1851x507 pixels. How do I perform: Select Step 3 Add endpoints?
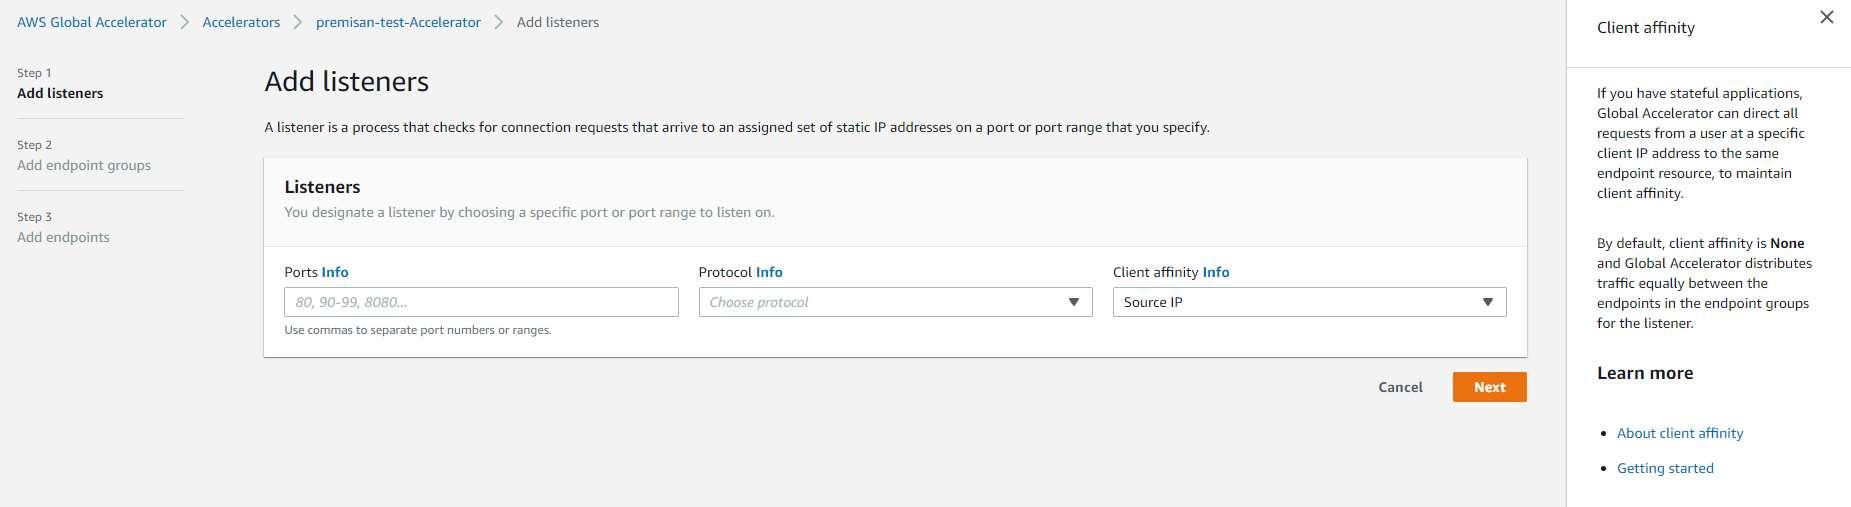point(63,237)
